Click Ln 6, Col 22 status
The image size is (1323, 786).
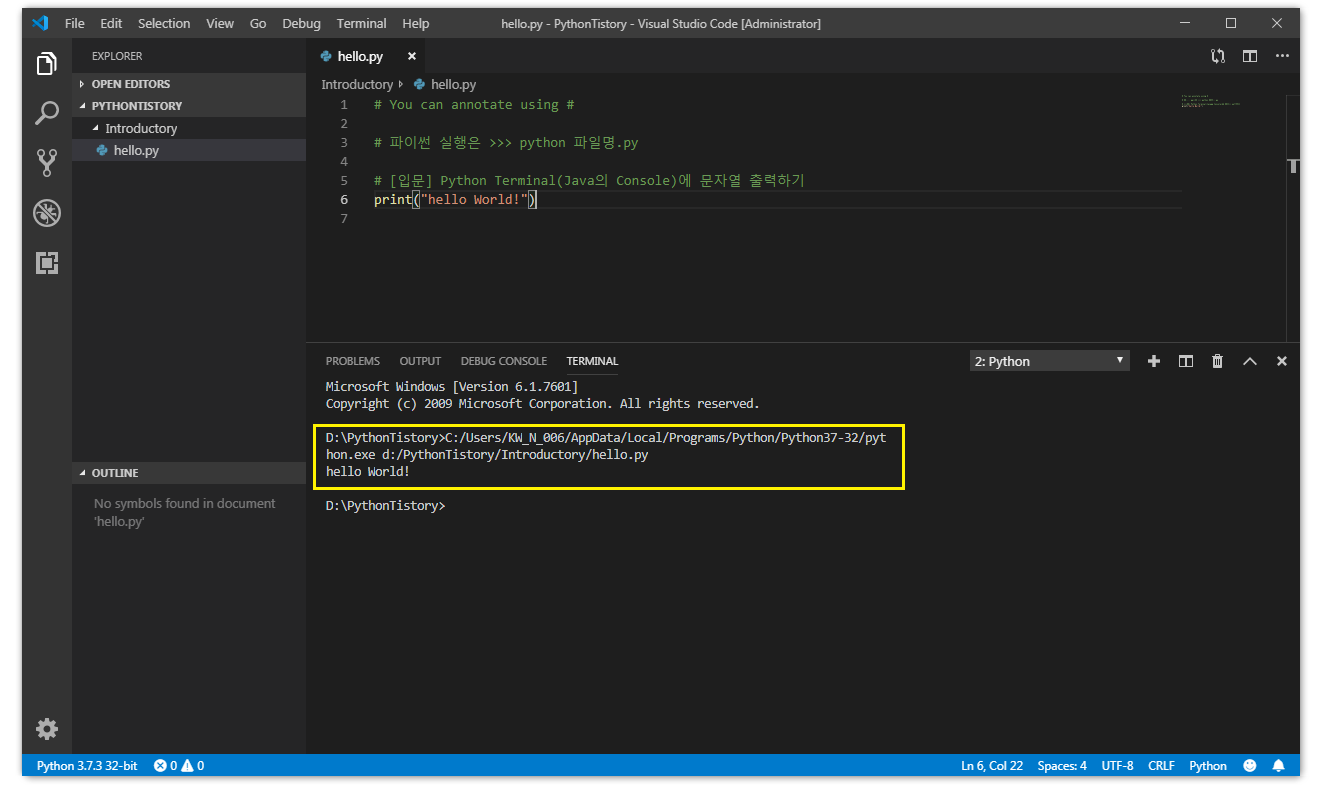(992, 766)
